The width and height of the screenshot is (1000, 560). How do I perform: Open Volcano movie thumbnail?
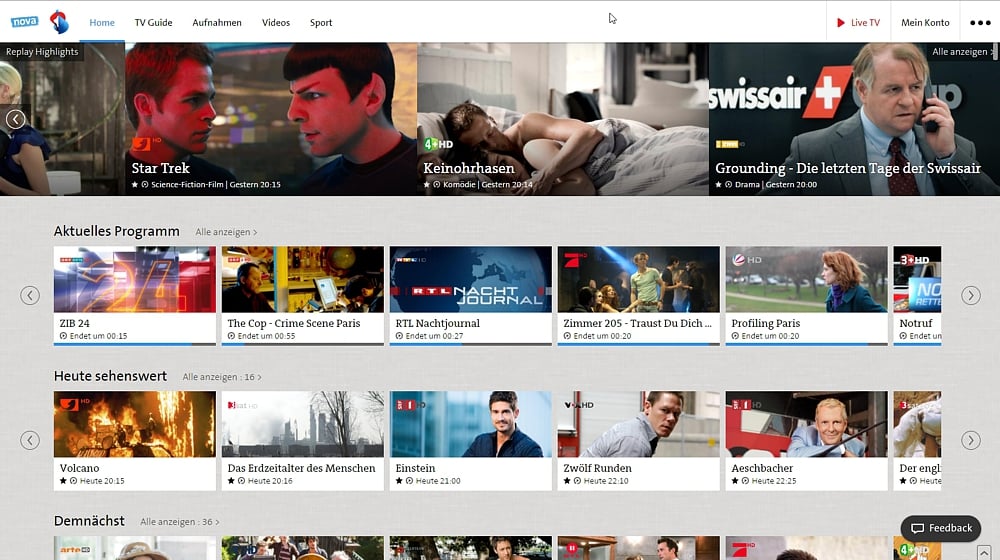(135, 424)
